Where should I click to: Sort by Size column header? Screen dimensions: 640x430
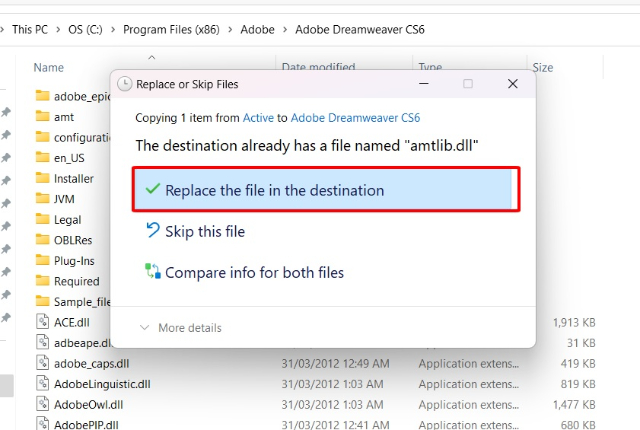(x=542, y=67)
